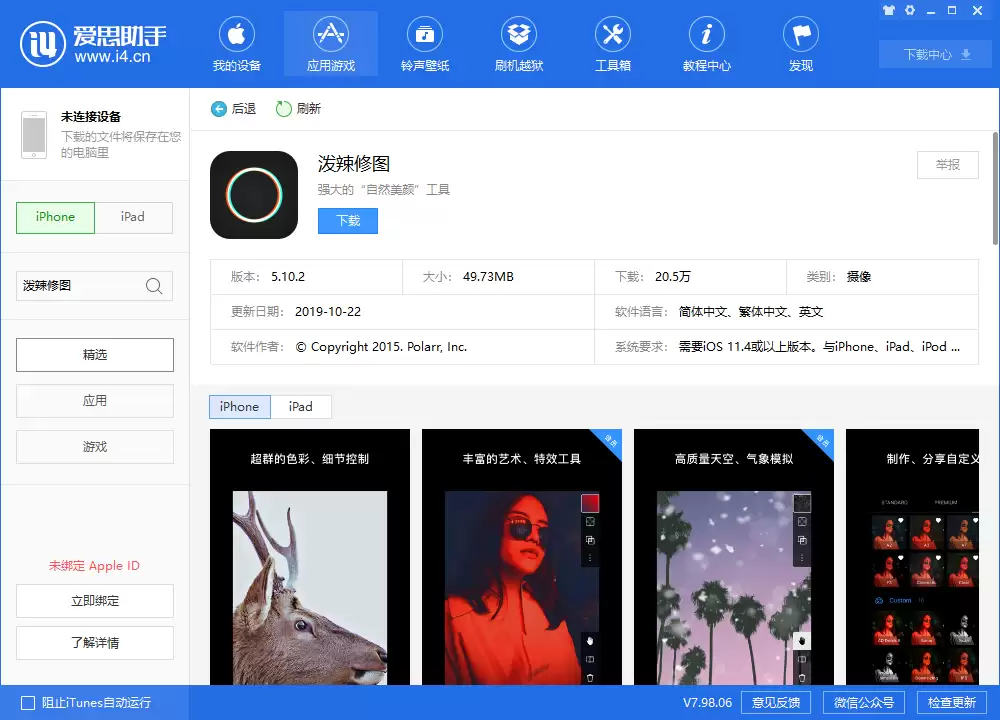This screenshot has width=1000, height=720.
Task: Open the 我的设备 device icon
Action: [237, 44]
